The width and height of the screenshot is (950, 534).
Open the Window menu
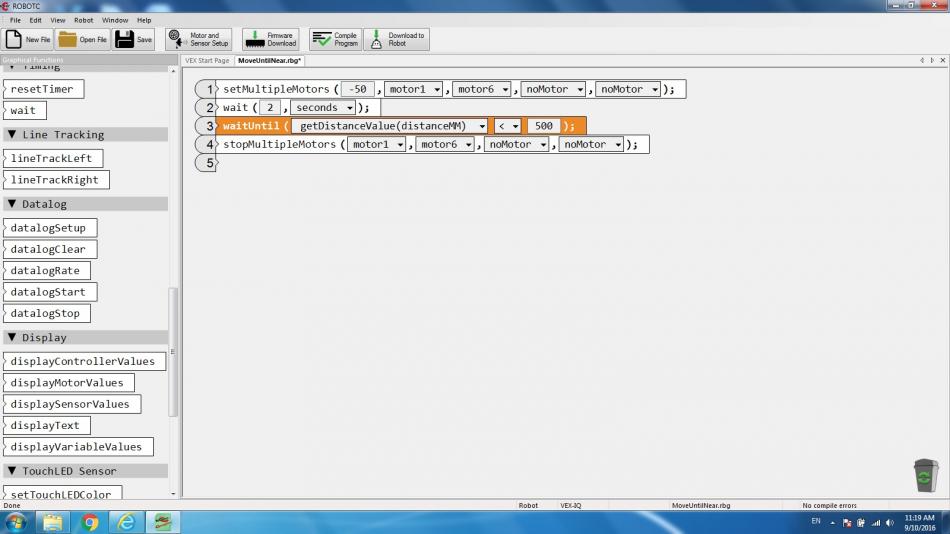(x=115, y=20)
